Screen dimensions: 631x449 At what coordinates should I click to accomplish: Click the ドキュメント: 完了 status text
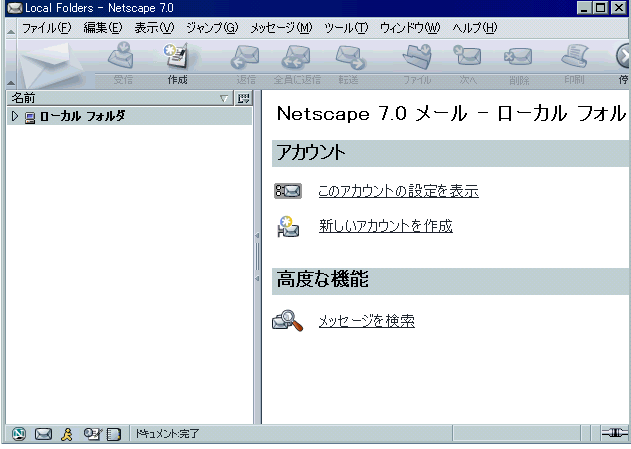[x=167, y=434]
